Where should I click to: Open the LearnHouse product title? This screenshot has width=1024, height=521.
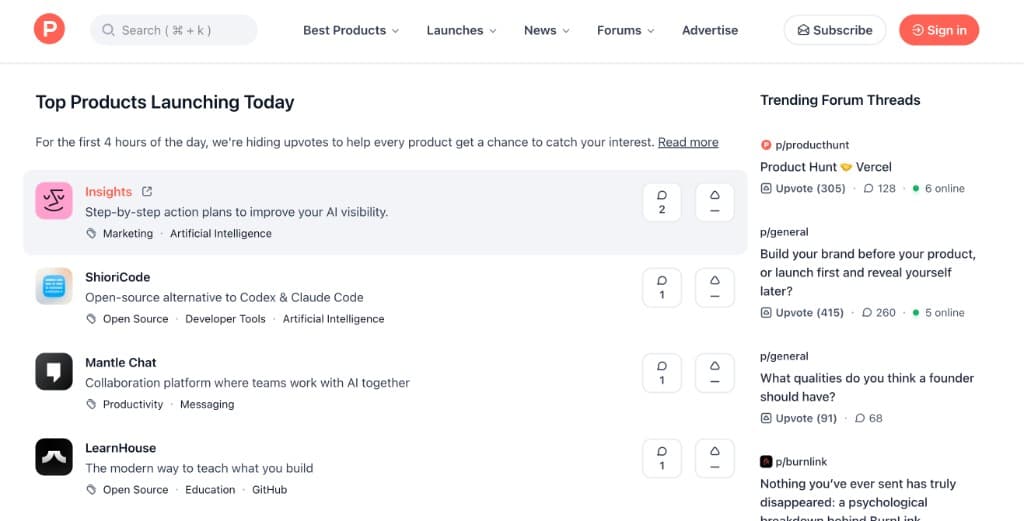click(x=120, y=448)
